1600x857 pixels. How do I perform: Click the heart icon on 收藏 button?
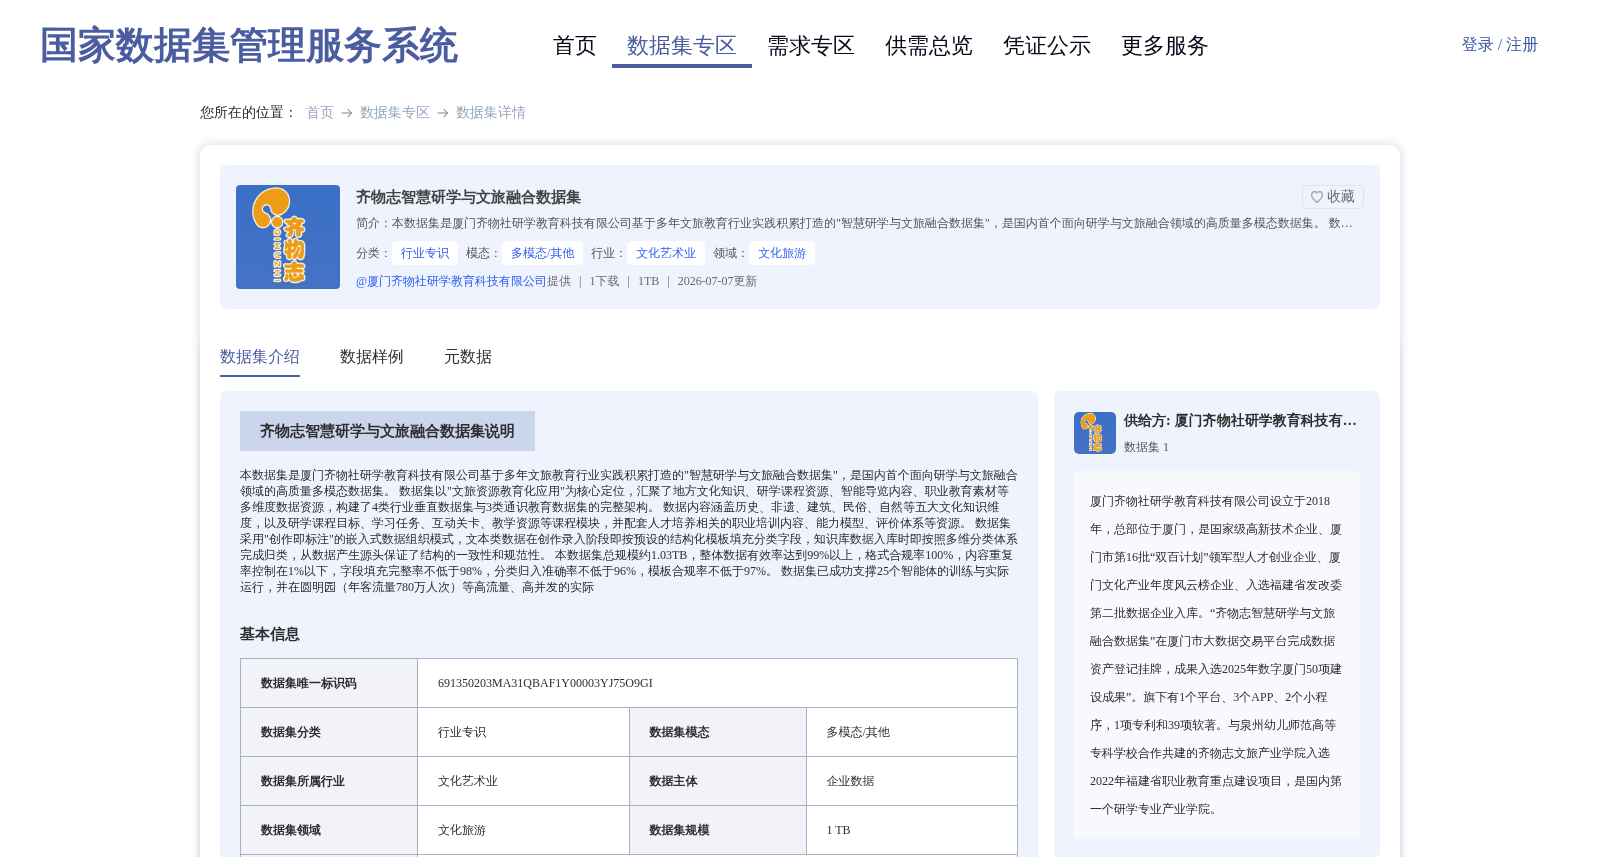pyautogui.click(x=1317, y=197)
